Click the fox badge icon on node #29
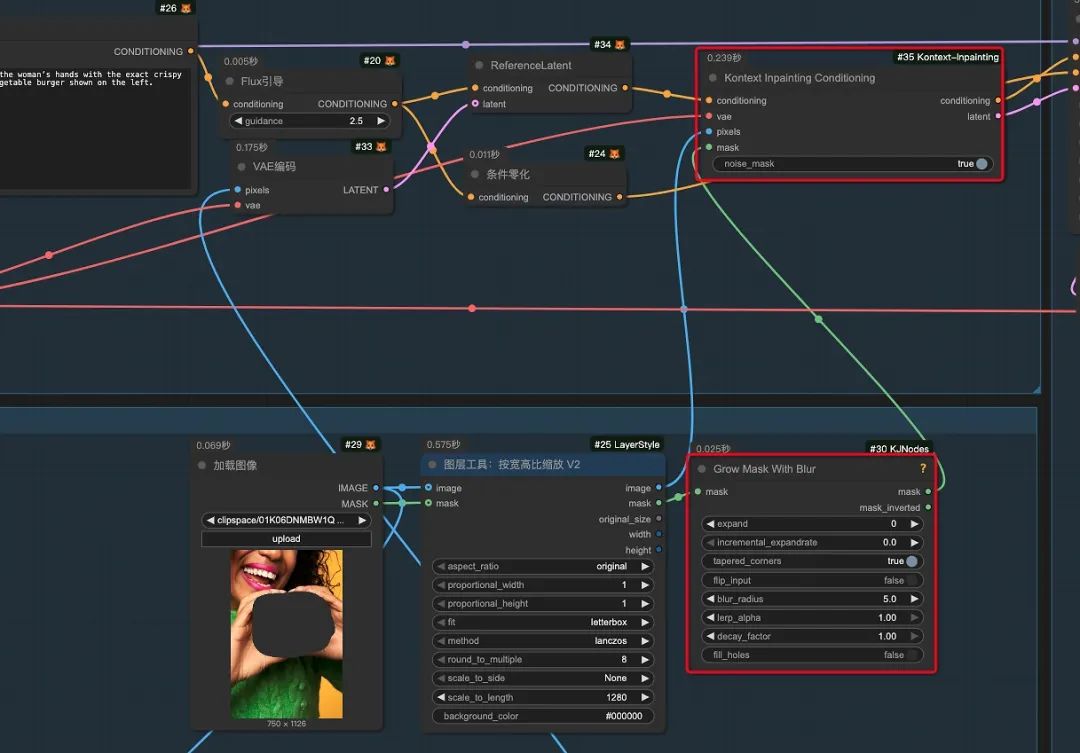 pyautogui.click(x=371, y=445)
